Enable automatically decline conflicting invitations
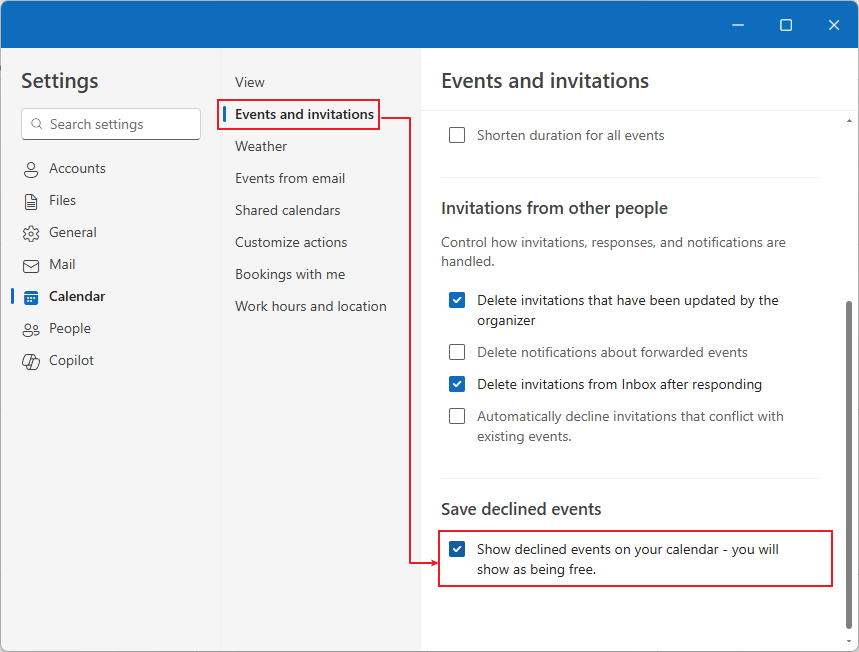859x652 pixels. click(x=457, y=416)
